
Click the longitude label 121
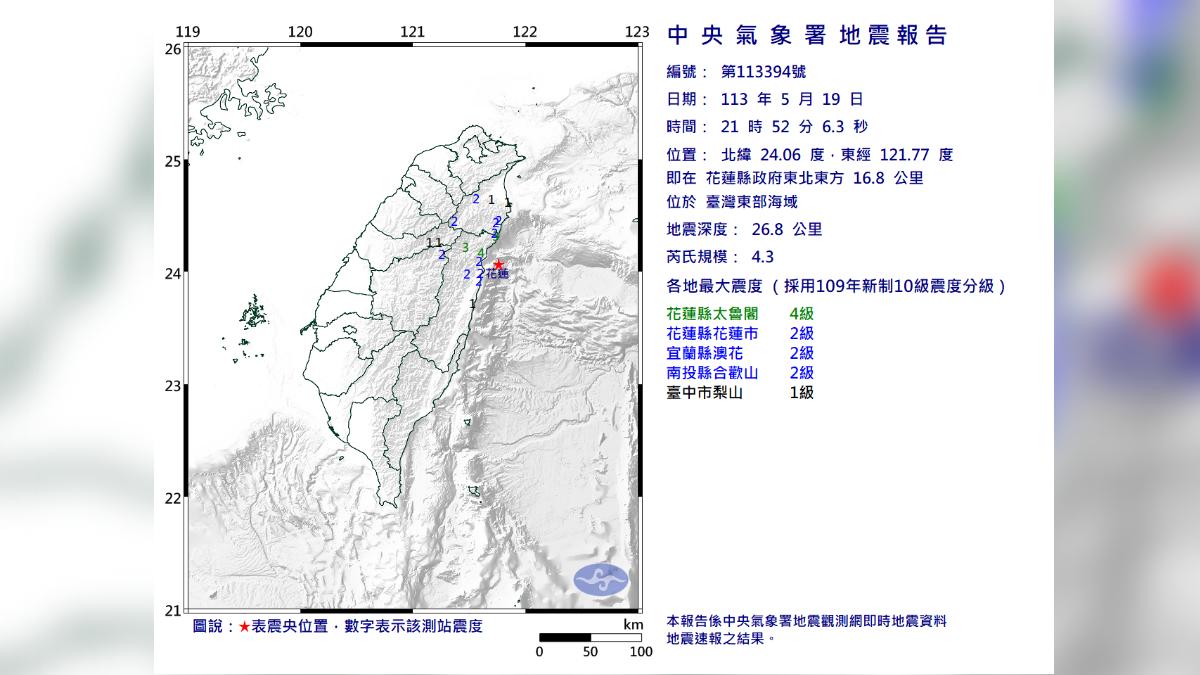point(413,32)
